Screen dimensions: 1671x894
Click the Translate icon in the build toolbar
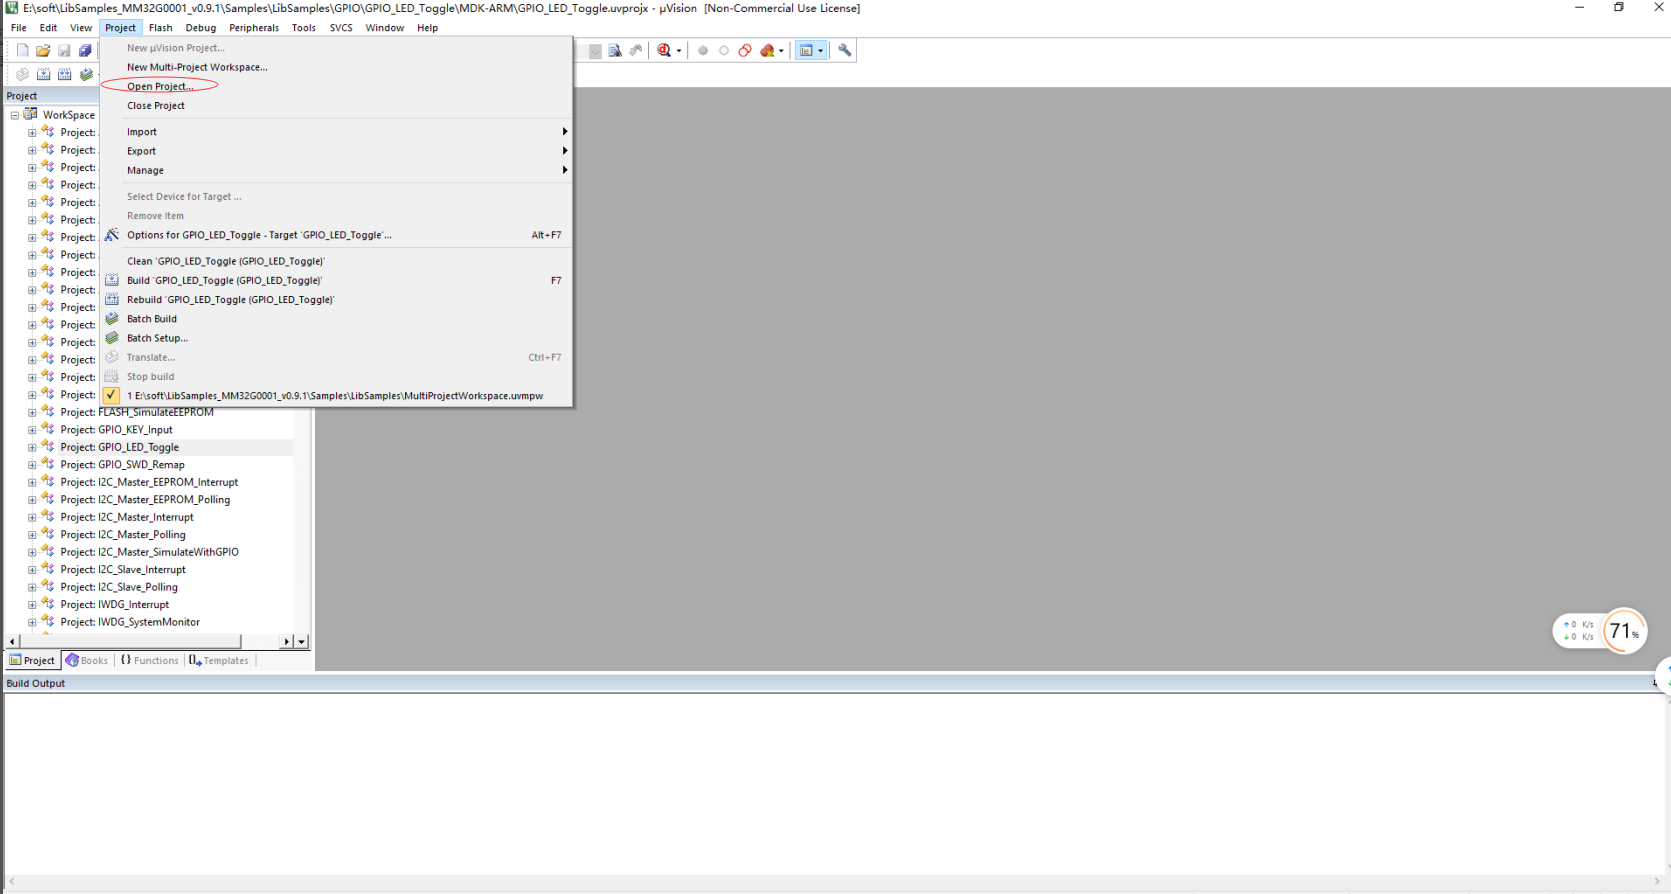pos(22,74)
